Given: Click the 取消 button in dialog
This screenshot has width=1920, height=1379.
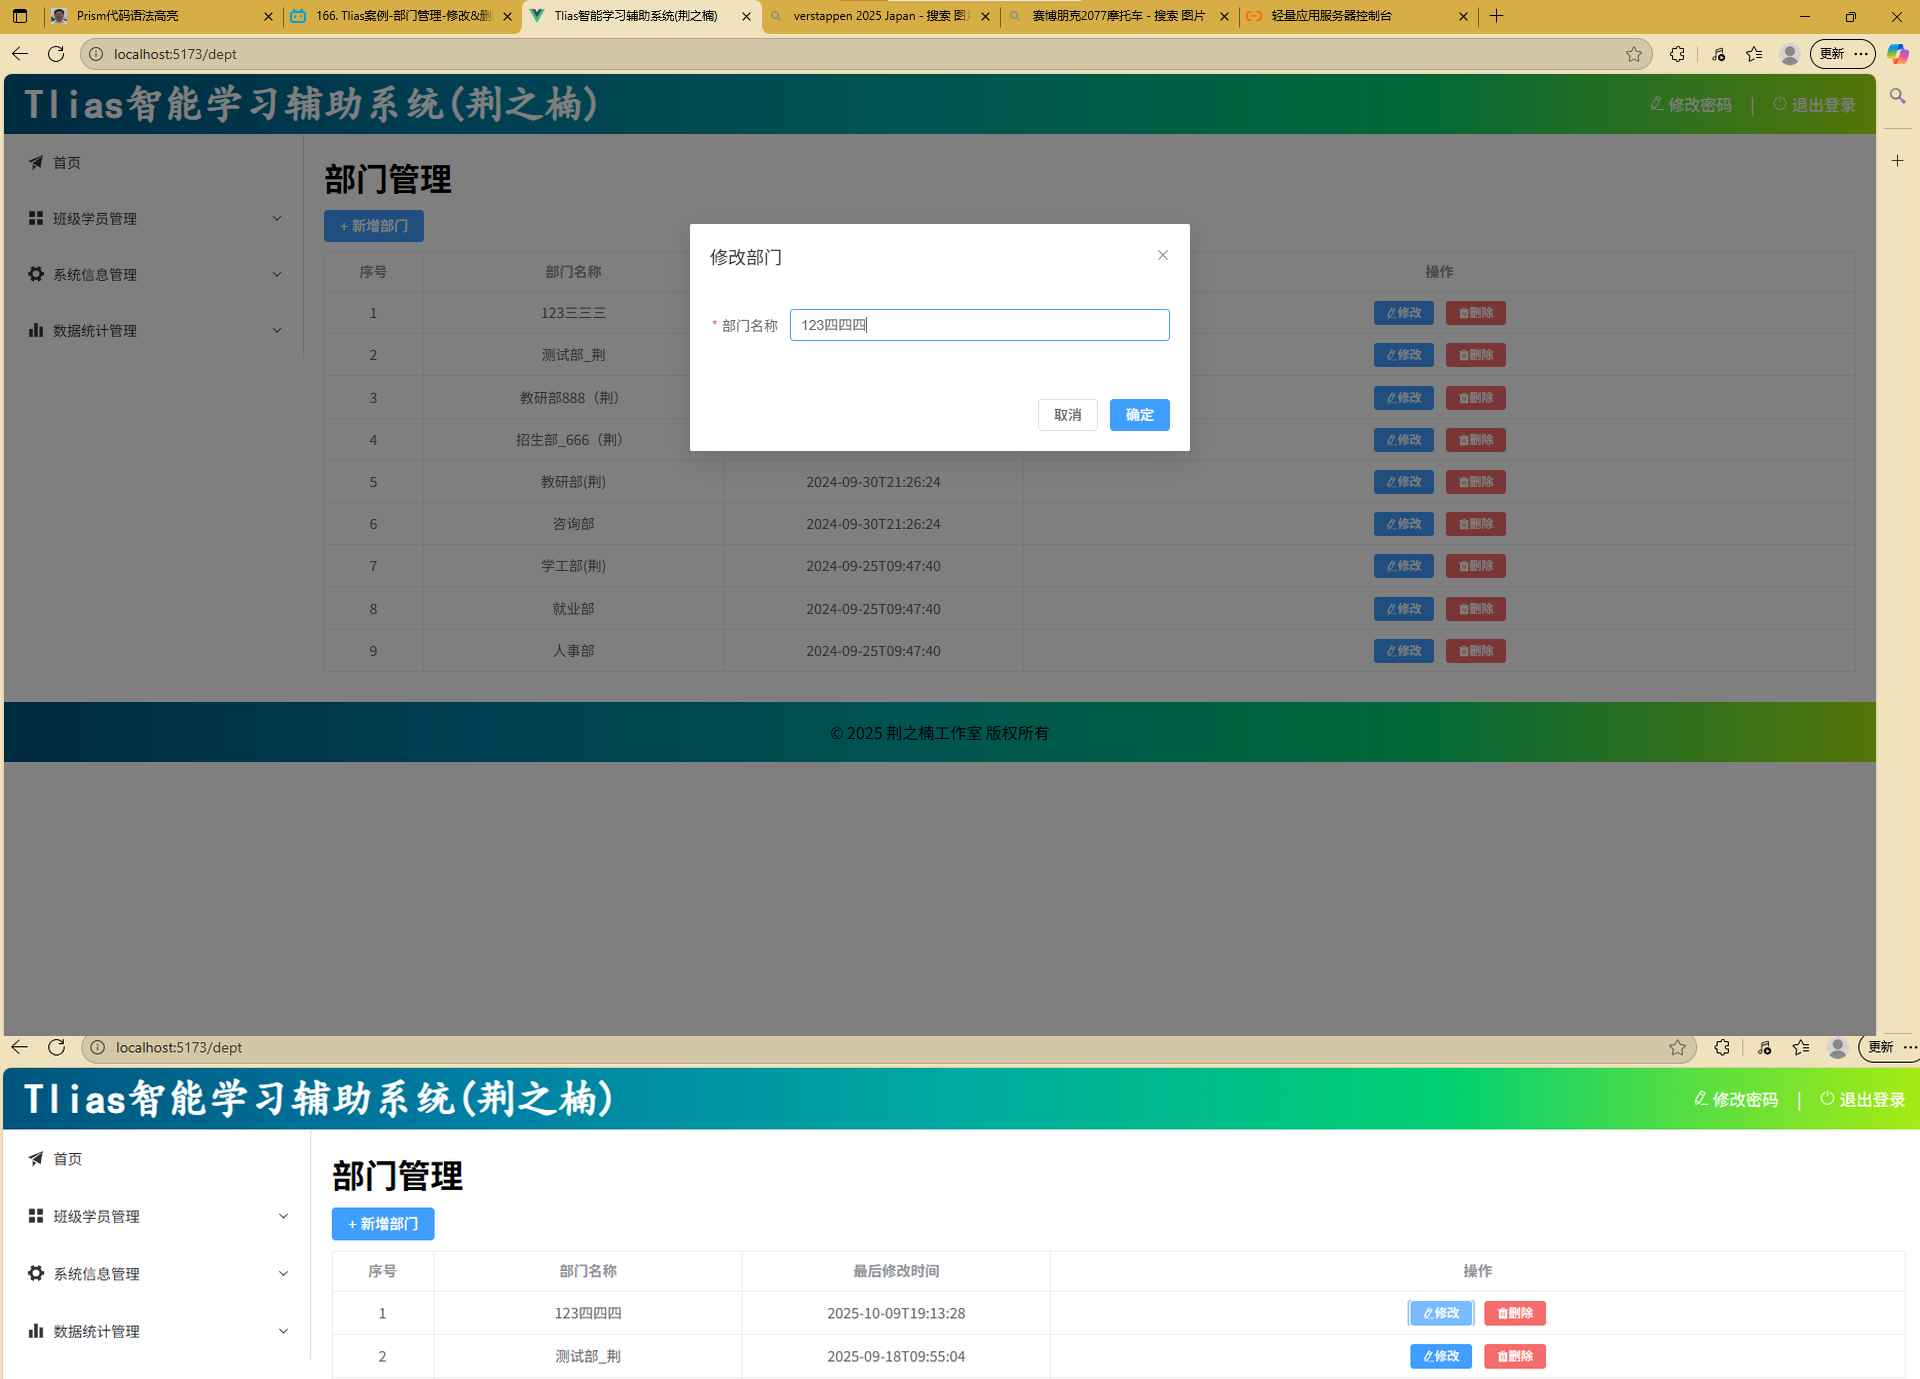Looking at the screenshot, I should click(x=1067, y=415).
